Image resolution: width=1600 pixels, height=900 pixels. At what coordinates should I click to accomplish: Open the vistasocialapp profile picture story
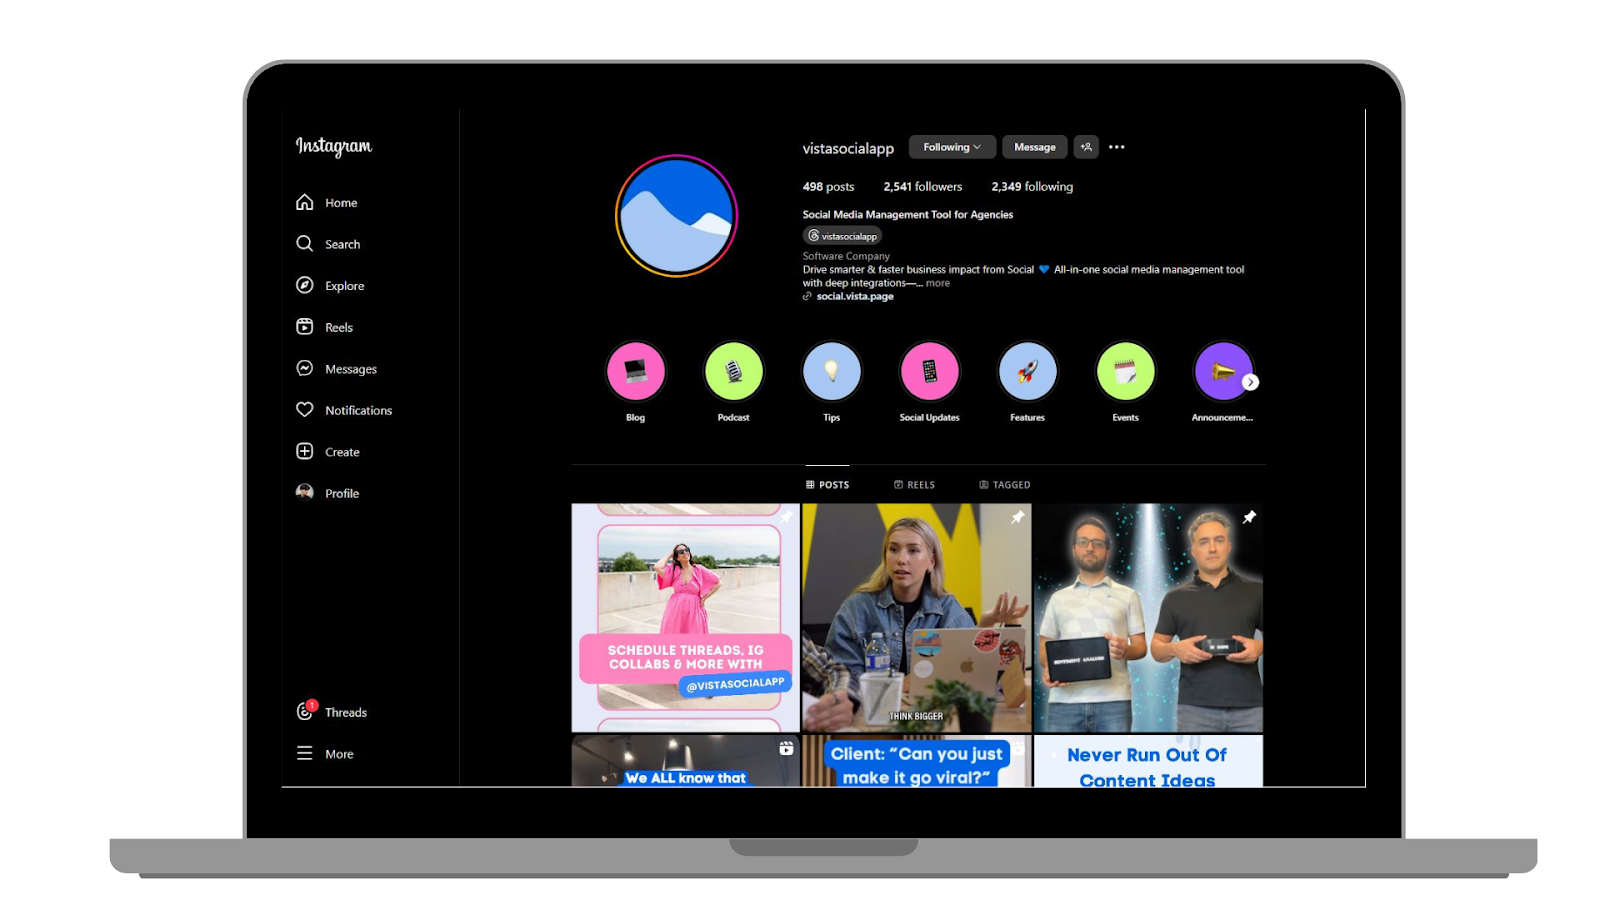pos(676,216)
